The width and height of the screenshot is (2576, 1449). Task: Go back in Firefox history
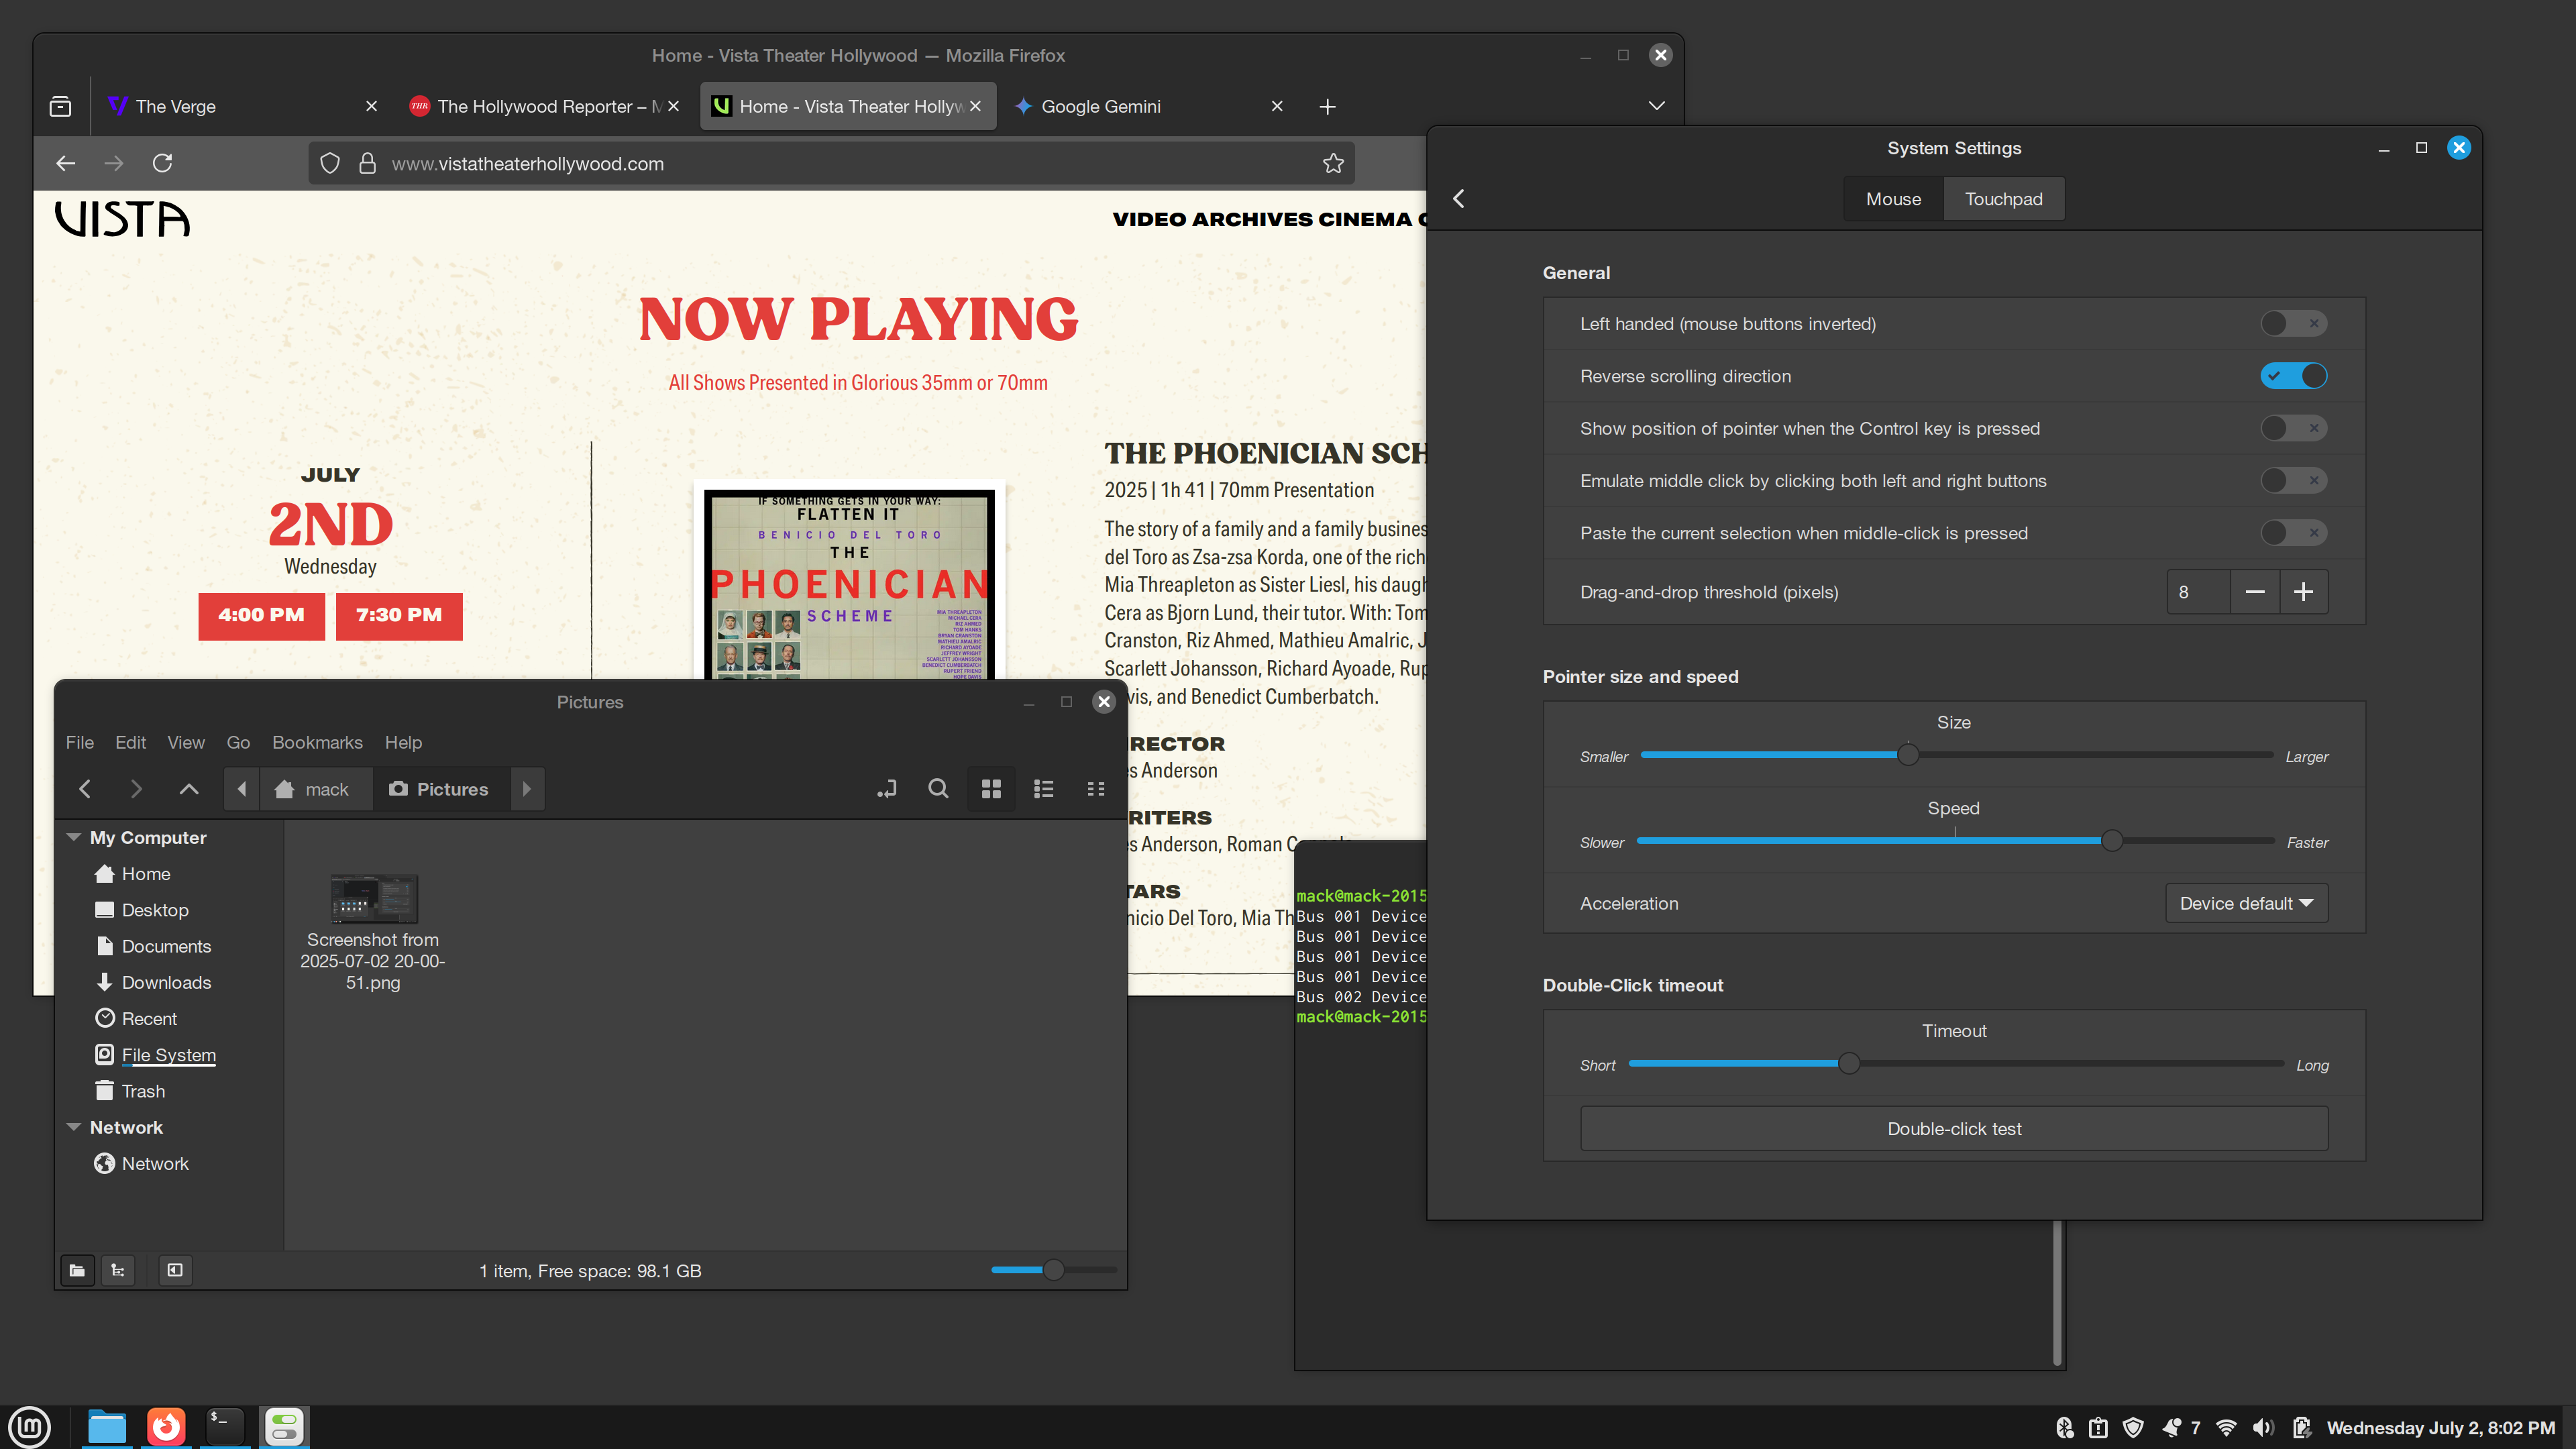click(x=66, y=163)
